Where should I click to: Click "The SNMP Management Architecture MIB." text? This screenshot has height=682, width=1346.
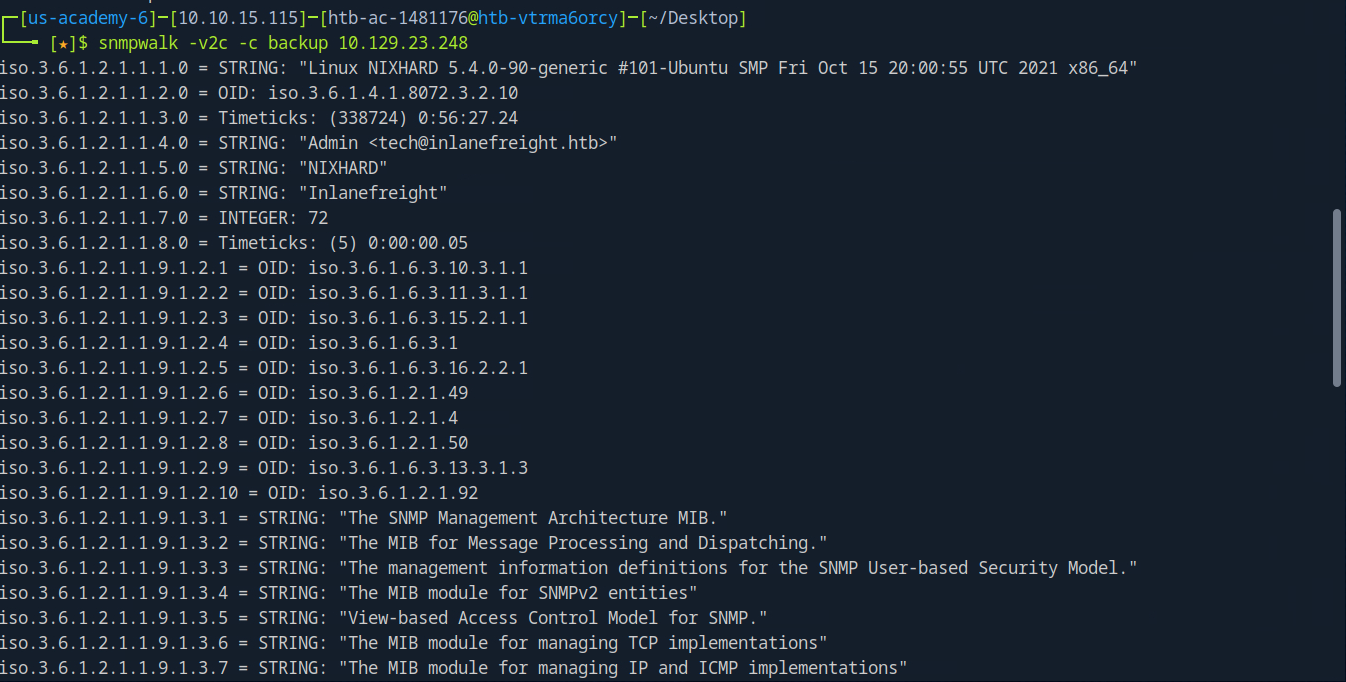point(532,518)
